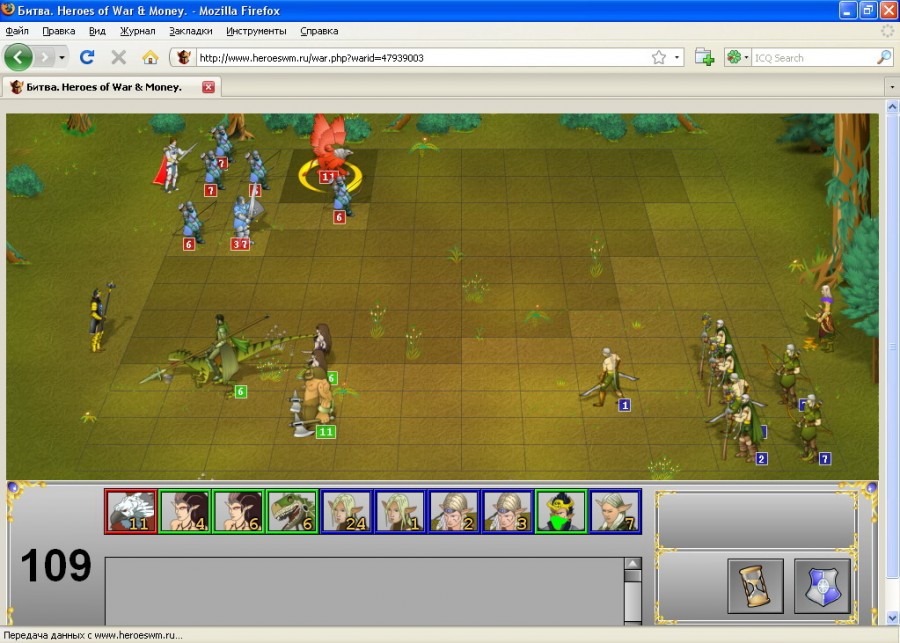Viewport: 900px width, 643px height.
Task: Bookmark this page with the star icon
Action: coord(659,57)
